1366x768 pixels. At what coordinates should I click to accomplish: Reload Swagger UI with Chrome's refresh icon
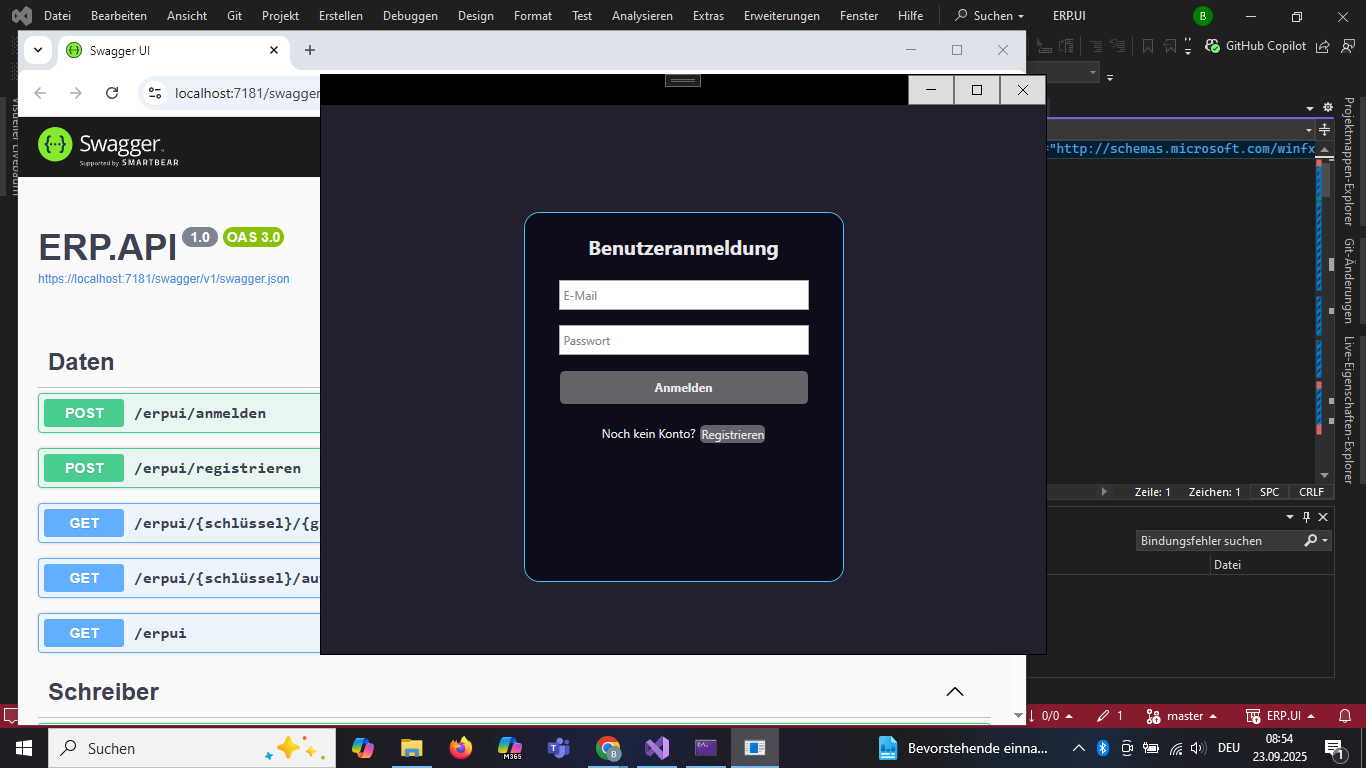[x=110, y=92]
